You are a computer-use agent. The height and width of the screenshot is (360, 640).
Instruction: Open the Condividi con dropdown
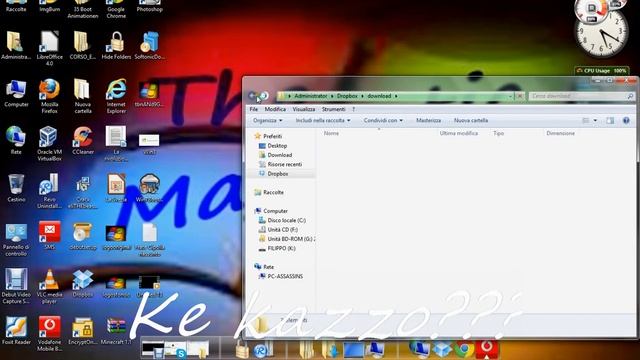pos(383,120)
